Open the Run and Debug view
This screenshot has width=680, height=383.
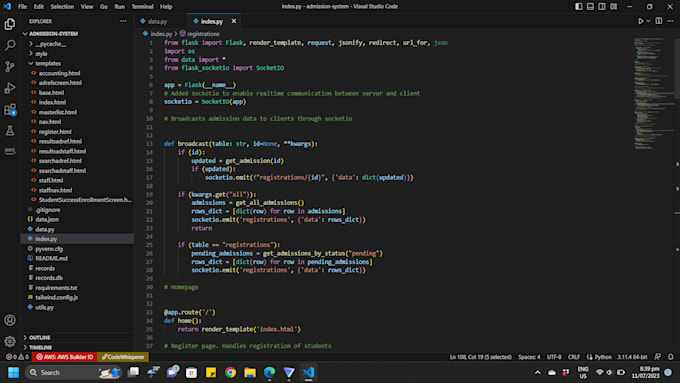10,88
